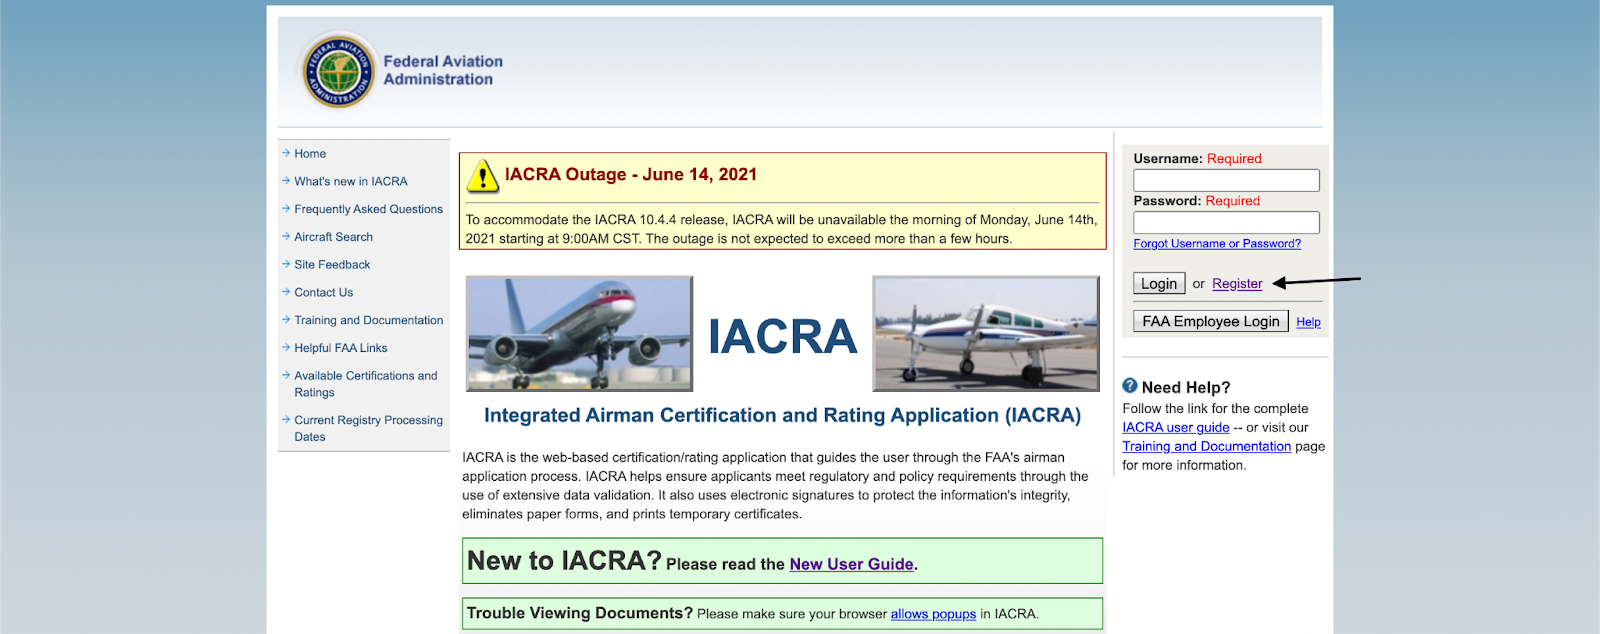This screenshot has height=634, width=1600.
Task: Open Help link beside employee login
Action: click(1308, 322)
